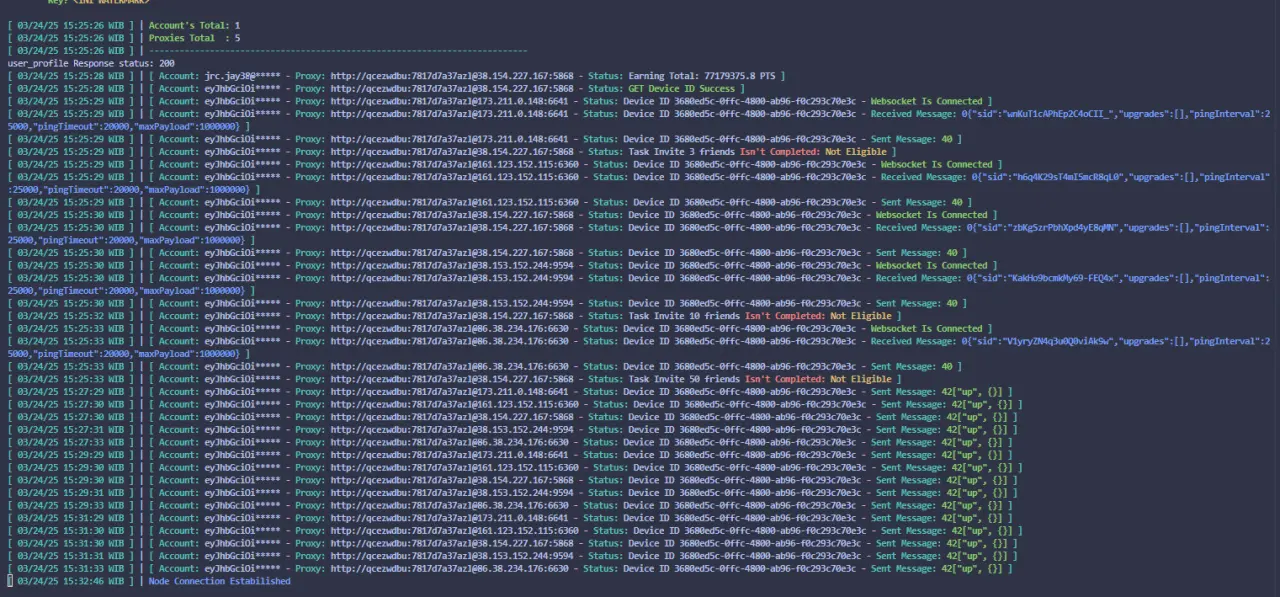Screen dimensions: 1280x597
Task: Click the sid value "KakHo9bcmkMy69-FEQ4x"
Action: click(x=1061, y=278)
